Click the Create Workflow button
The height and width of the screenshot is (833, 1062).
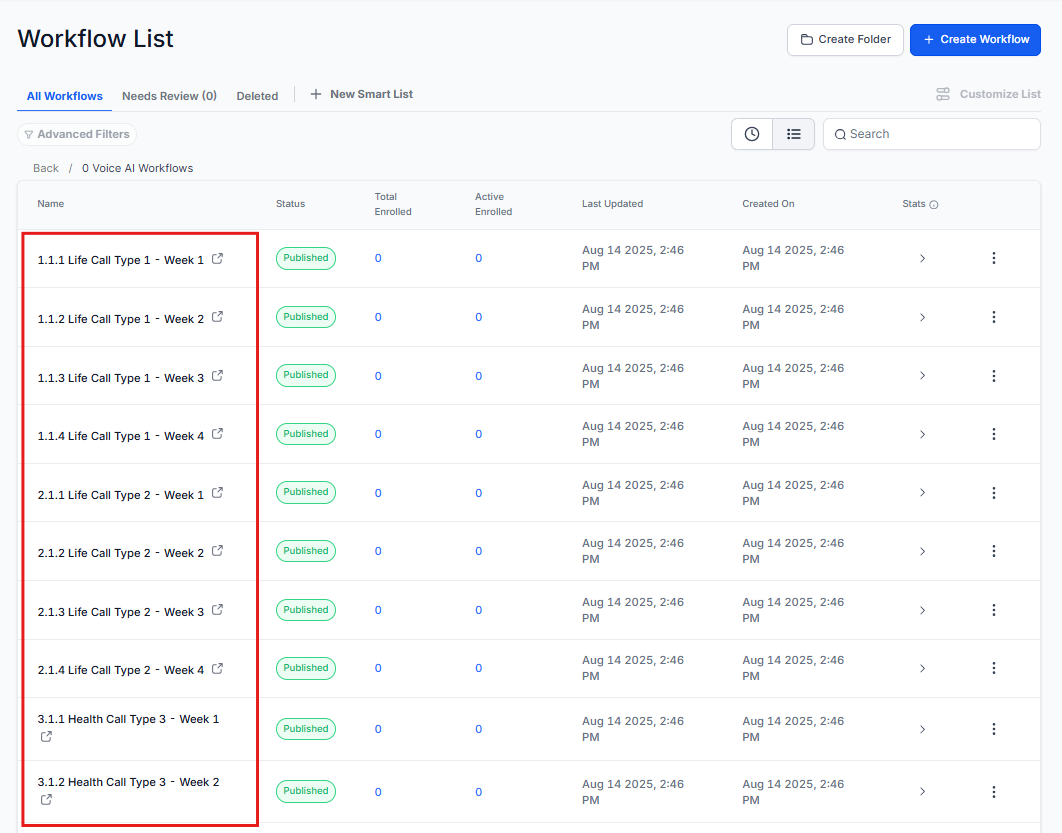975,40
